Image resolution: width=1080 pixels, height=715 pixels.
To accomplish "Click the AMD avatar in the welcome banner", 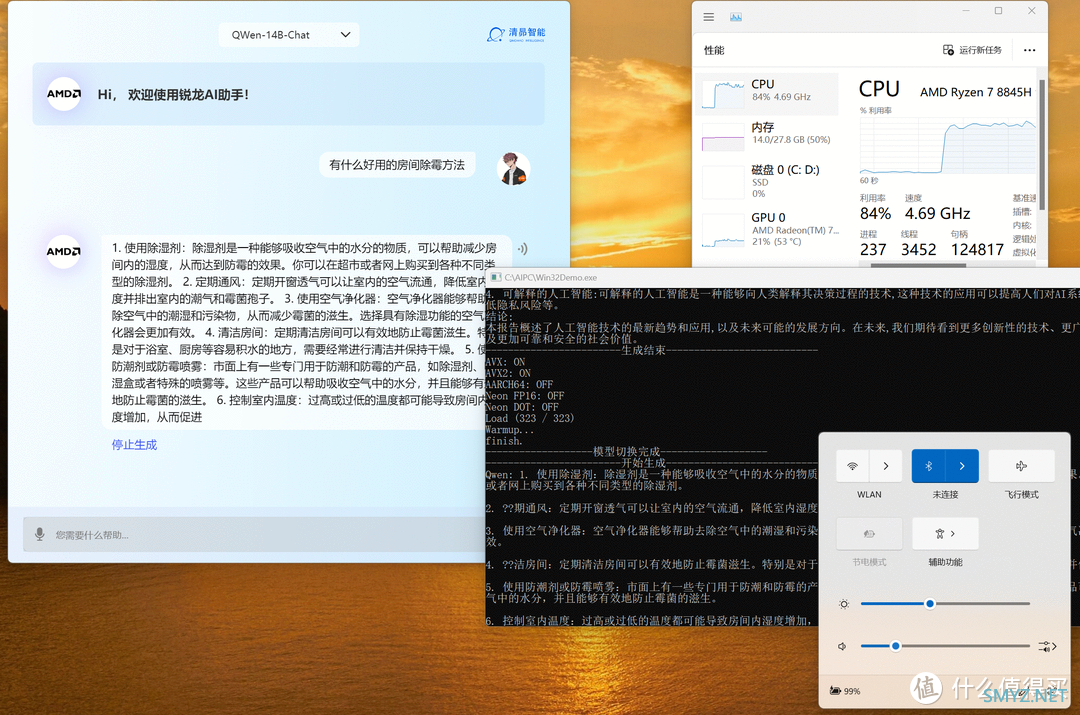I will pyautogui.click(x=63, y=94).
